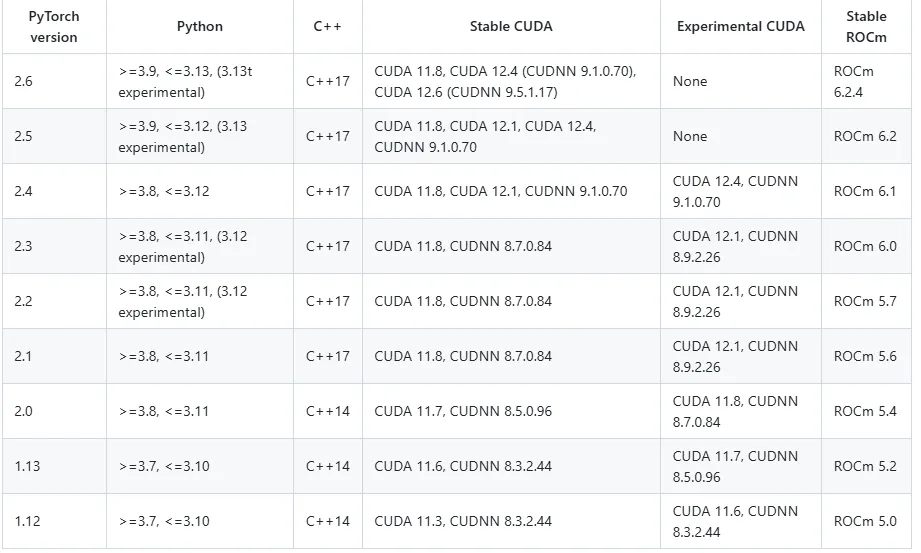The image size is (921, 553).
Task: Click Python cell in the 2.0 row
Action: point(200,411)
